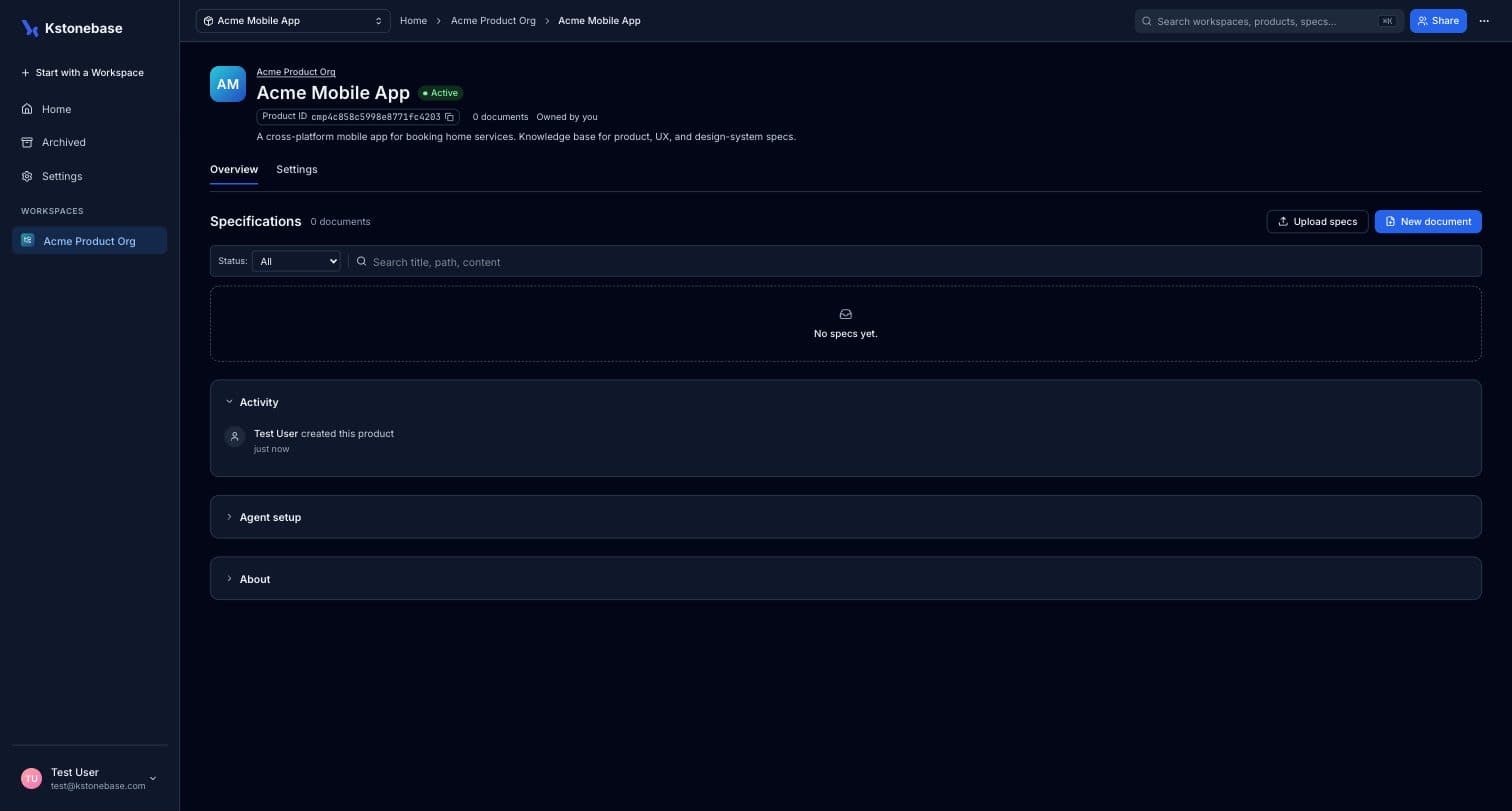
Task: Click the Acme Mobile App breadcrumb text
Action: 599,21
